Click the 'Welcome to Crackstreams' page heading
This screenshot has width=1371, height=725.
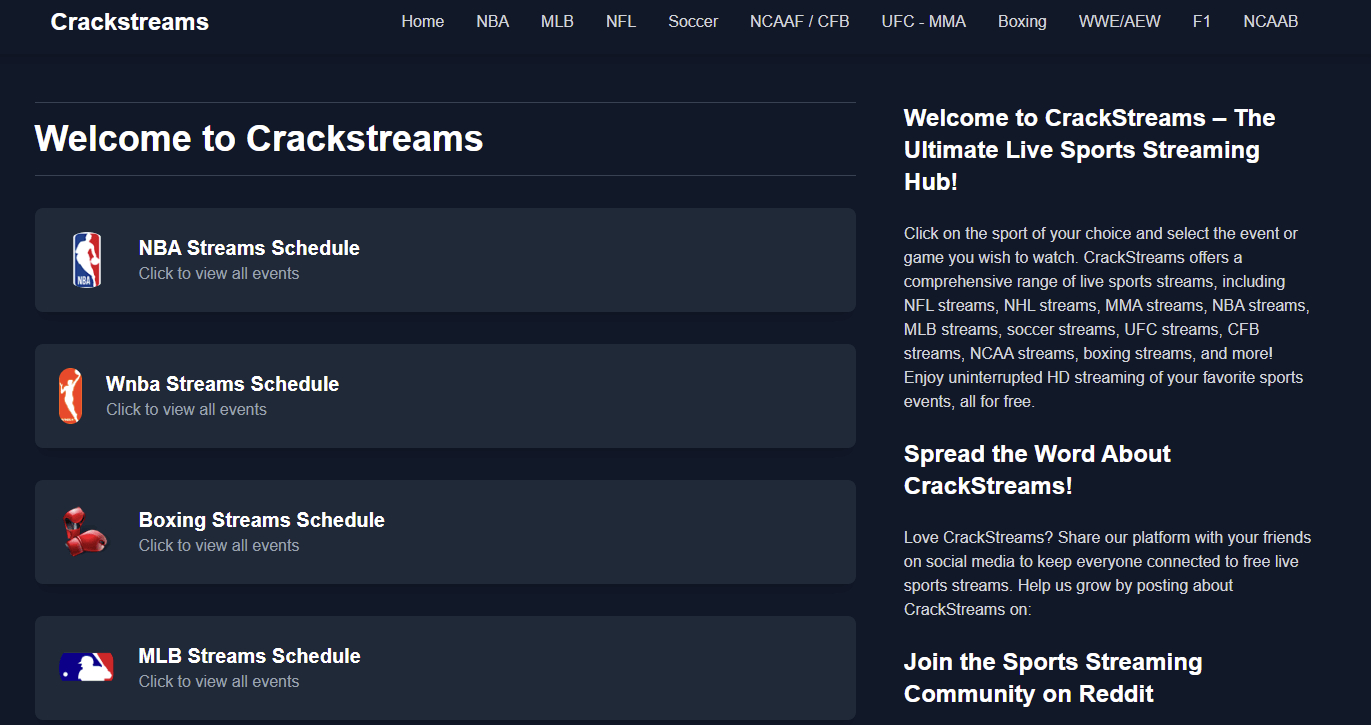259,138
